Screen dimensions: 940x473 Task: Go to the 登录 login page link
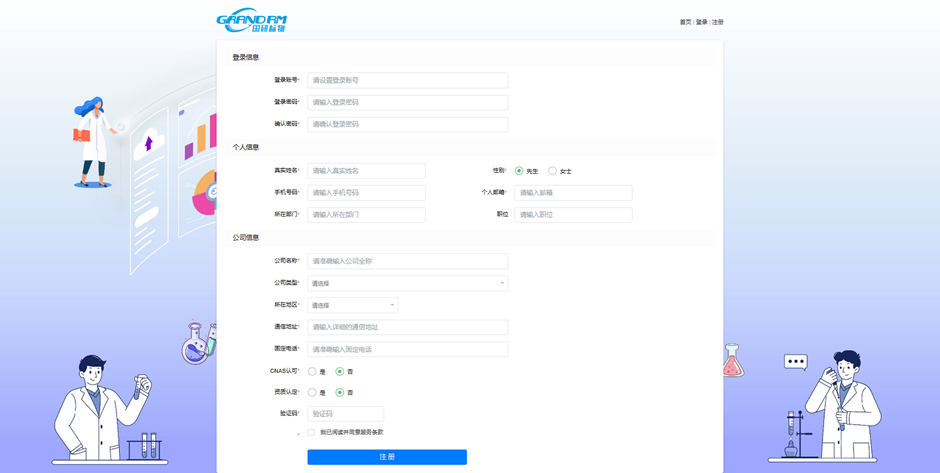point(701,22)
